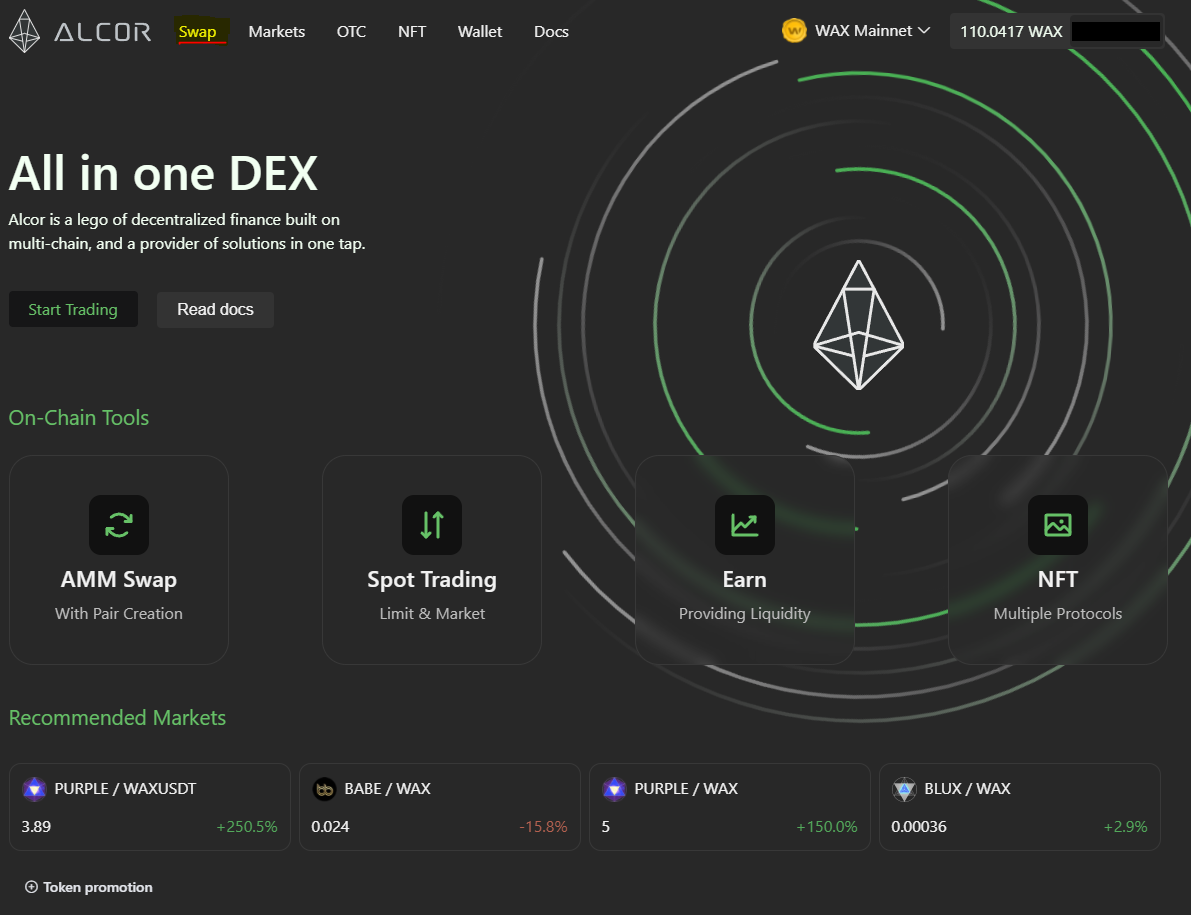The height and width of the screenshot is (915, 1191).
Task: Click the +2.9% change value
Action: [x=1125, y=826]
